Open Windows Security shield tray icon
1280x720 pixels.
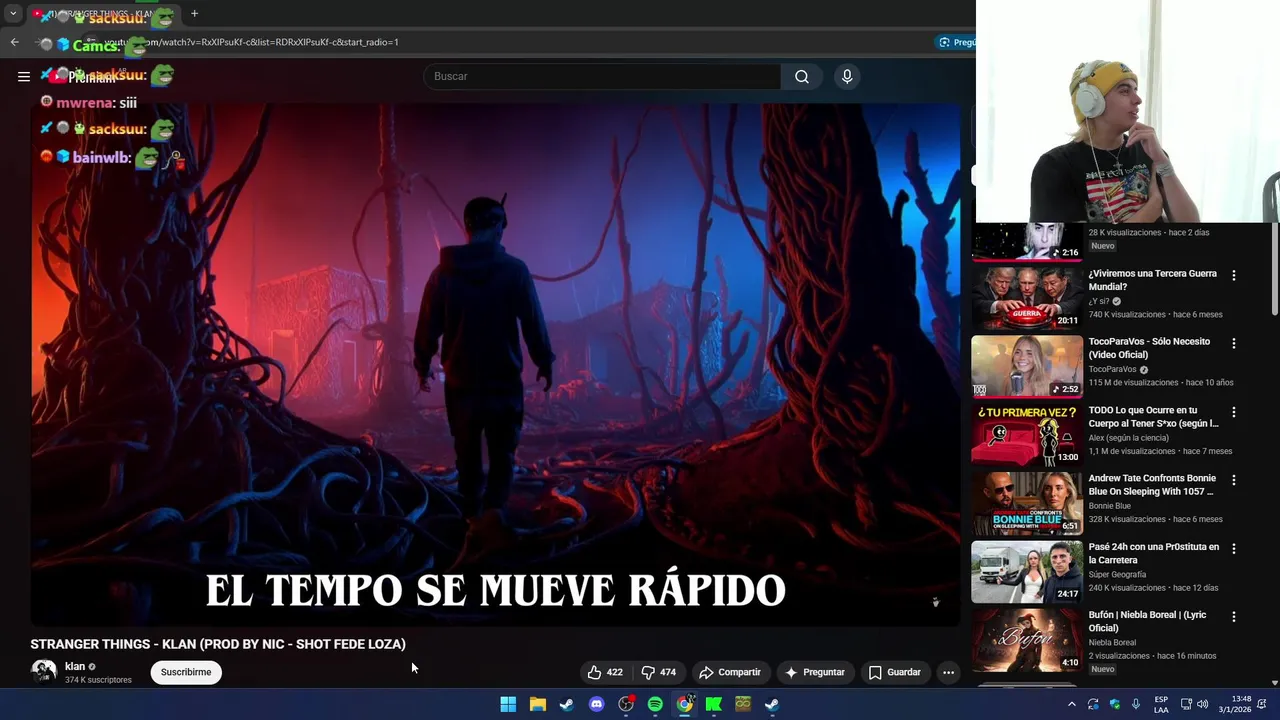coord(1115,704)
